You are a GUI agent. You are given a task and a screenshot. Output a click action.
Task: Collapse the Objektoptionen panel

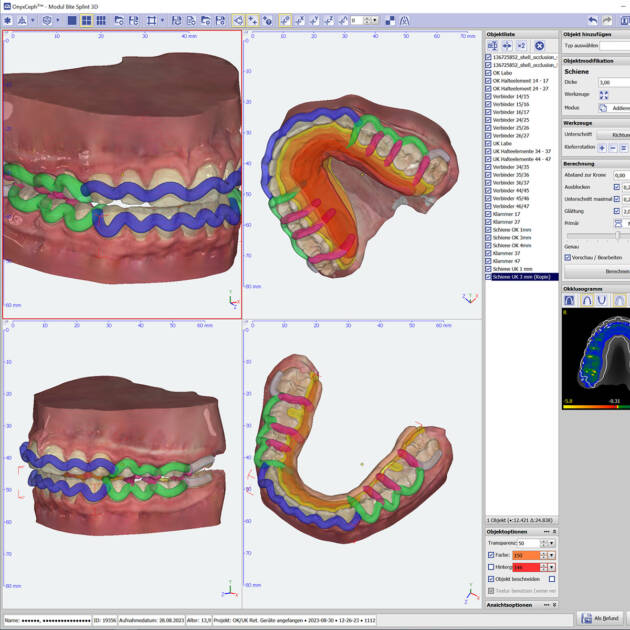[x=554, y=532]
